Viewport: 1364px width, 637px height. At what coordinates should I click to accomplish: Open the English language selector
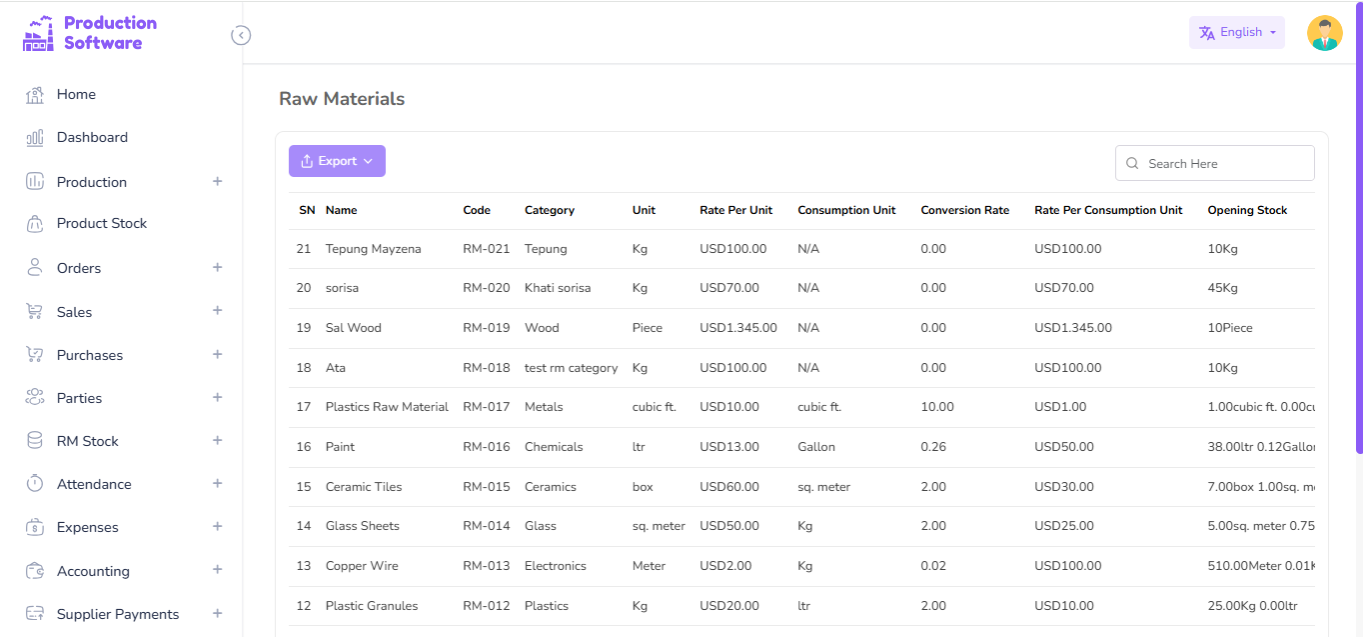pyautogui.click(x=1236, y=32)
